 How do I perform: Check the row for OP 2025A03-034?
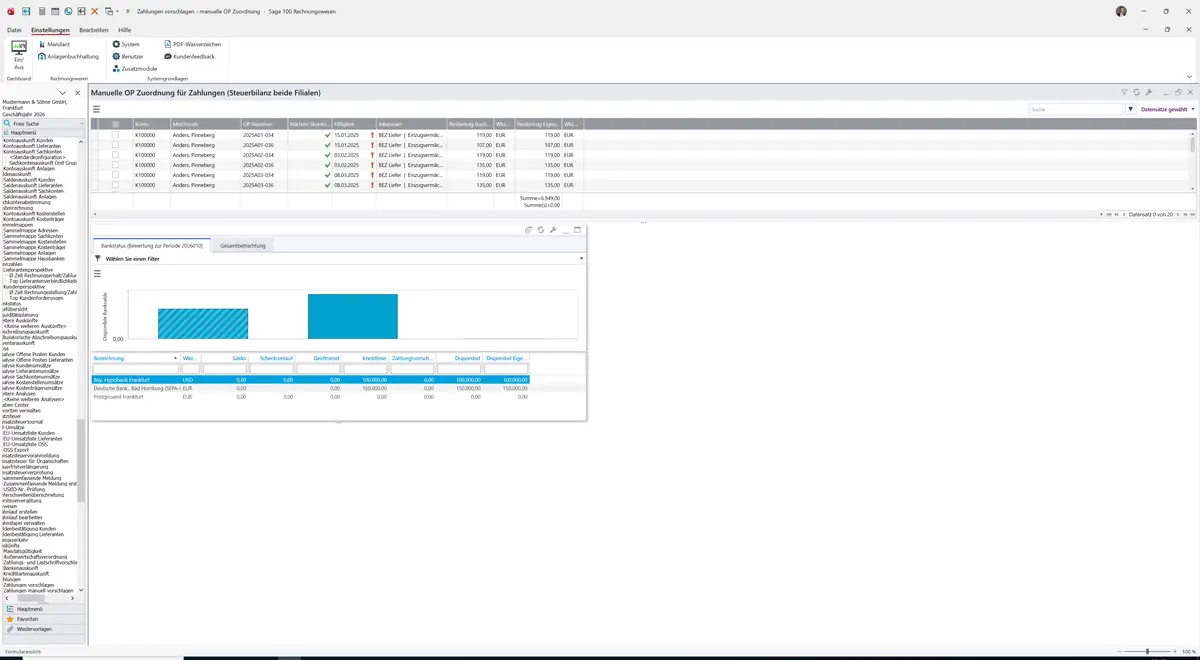pos(115,175)
